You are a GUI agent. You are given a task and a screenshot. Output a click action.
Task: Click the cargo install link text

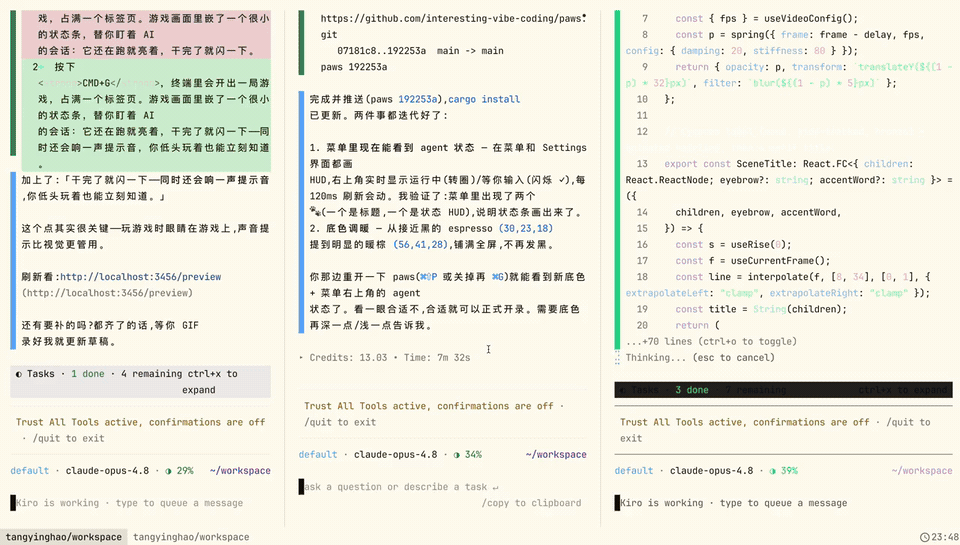(x=484, y=99)
